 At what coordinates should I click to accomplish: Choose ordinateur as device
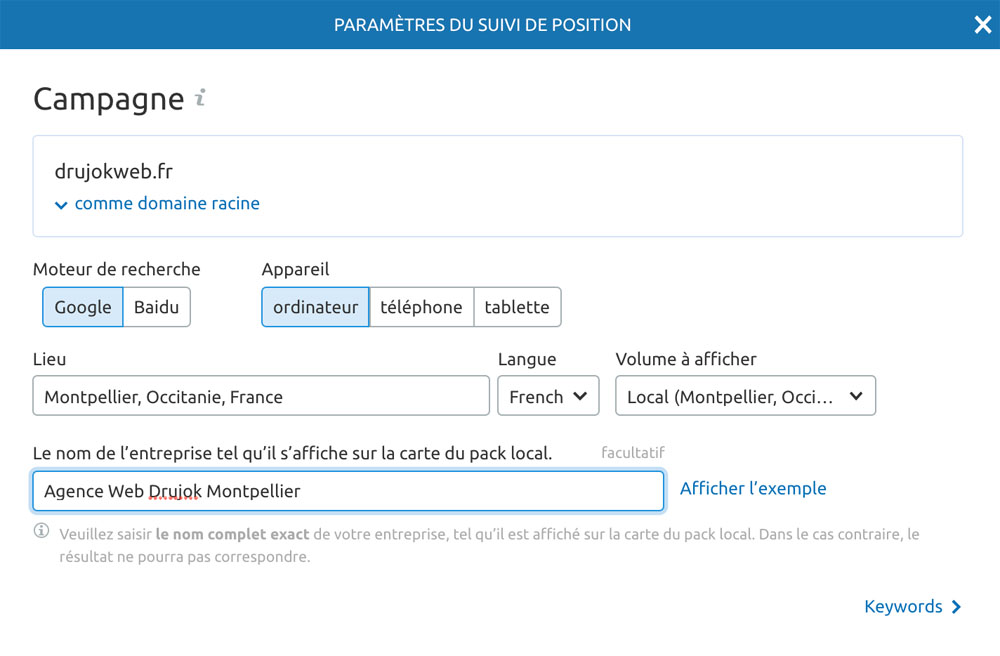click(316, 307)
